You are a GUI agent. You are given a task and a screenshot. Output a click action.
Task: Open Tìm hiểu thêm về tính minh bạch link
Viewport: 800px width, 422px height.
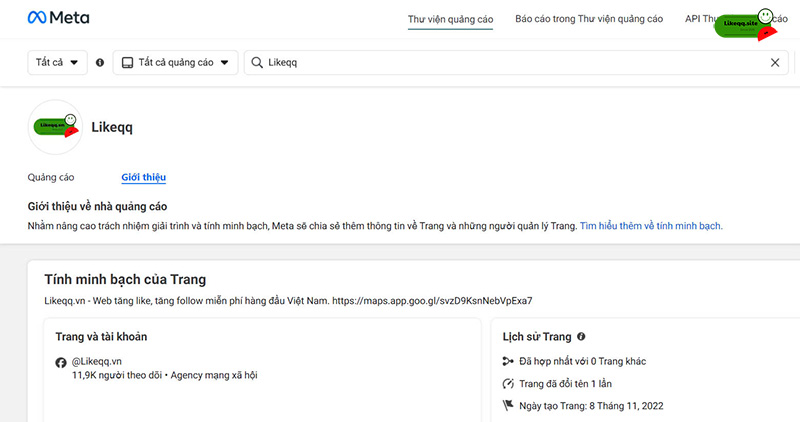pos(651,226)
